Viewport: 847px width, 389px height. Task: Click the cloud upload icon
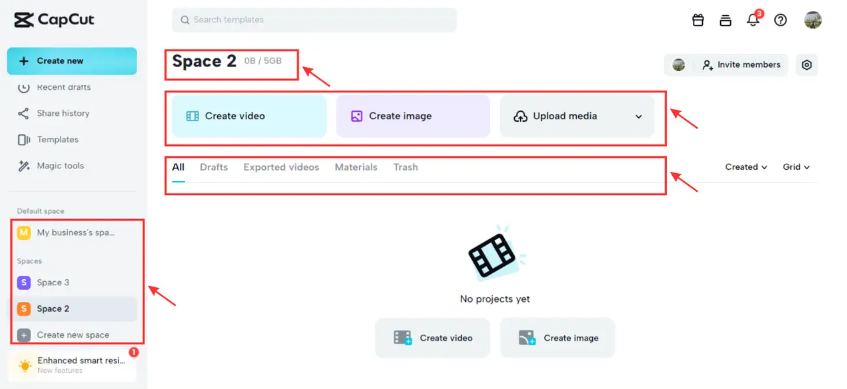pyautogui.click(x=520, y=116)
